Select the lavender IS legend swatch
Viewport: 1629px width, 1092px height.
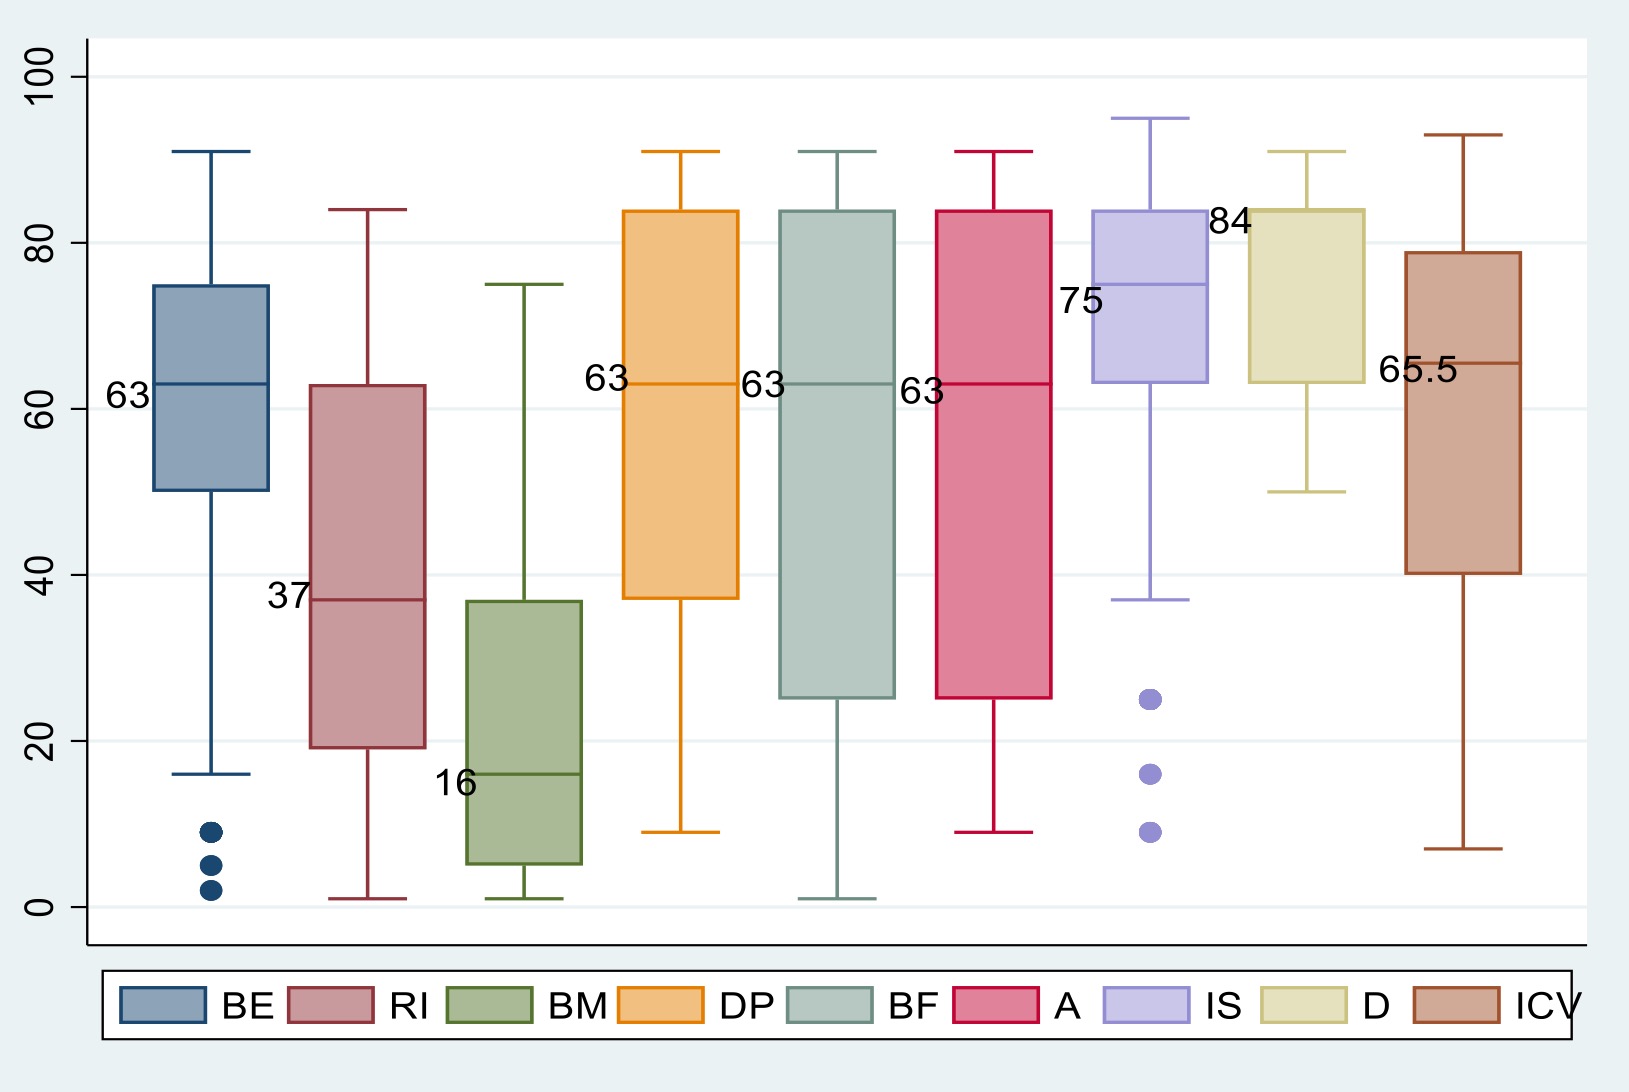pos(1146,1005)
